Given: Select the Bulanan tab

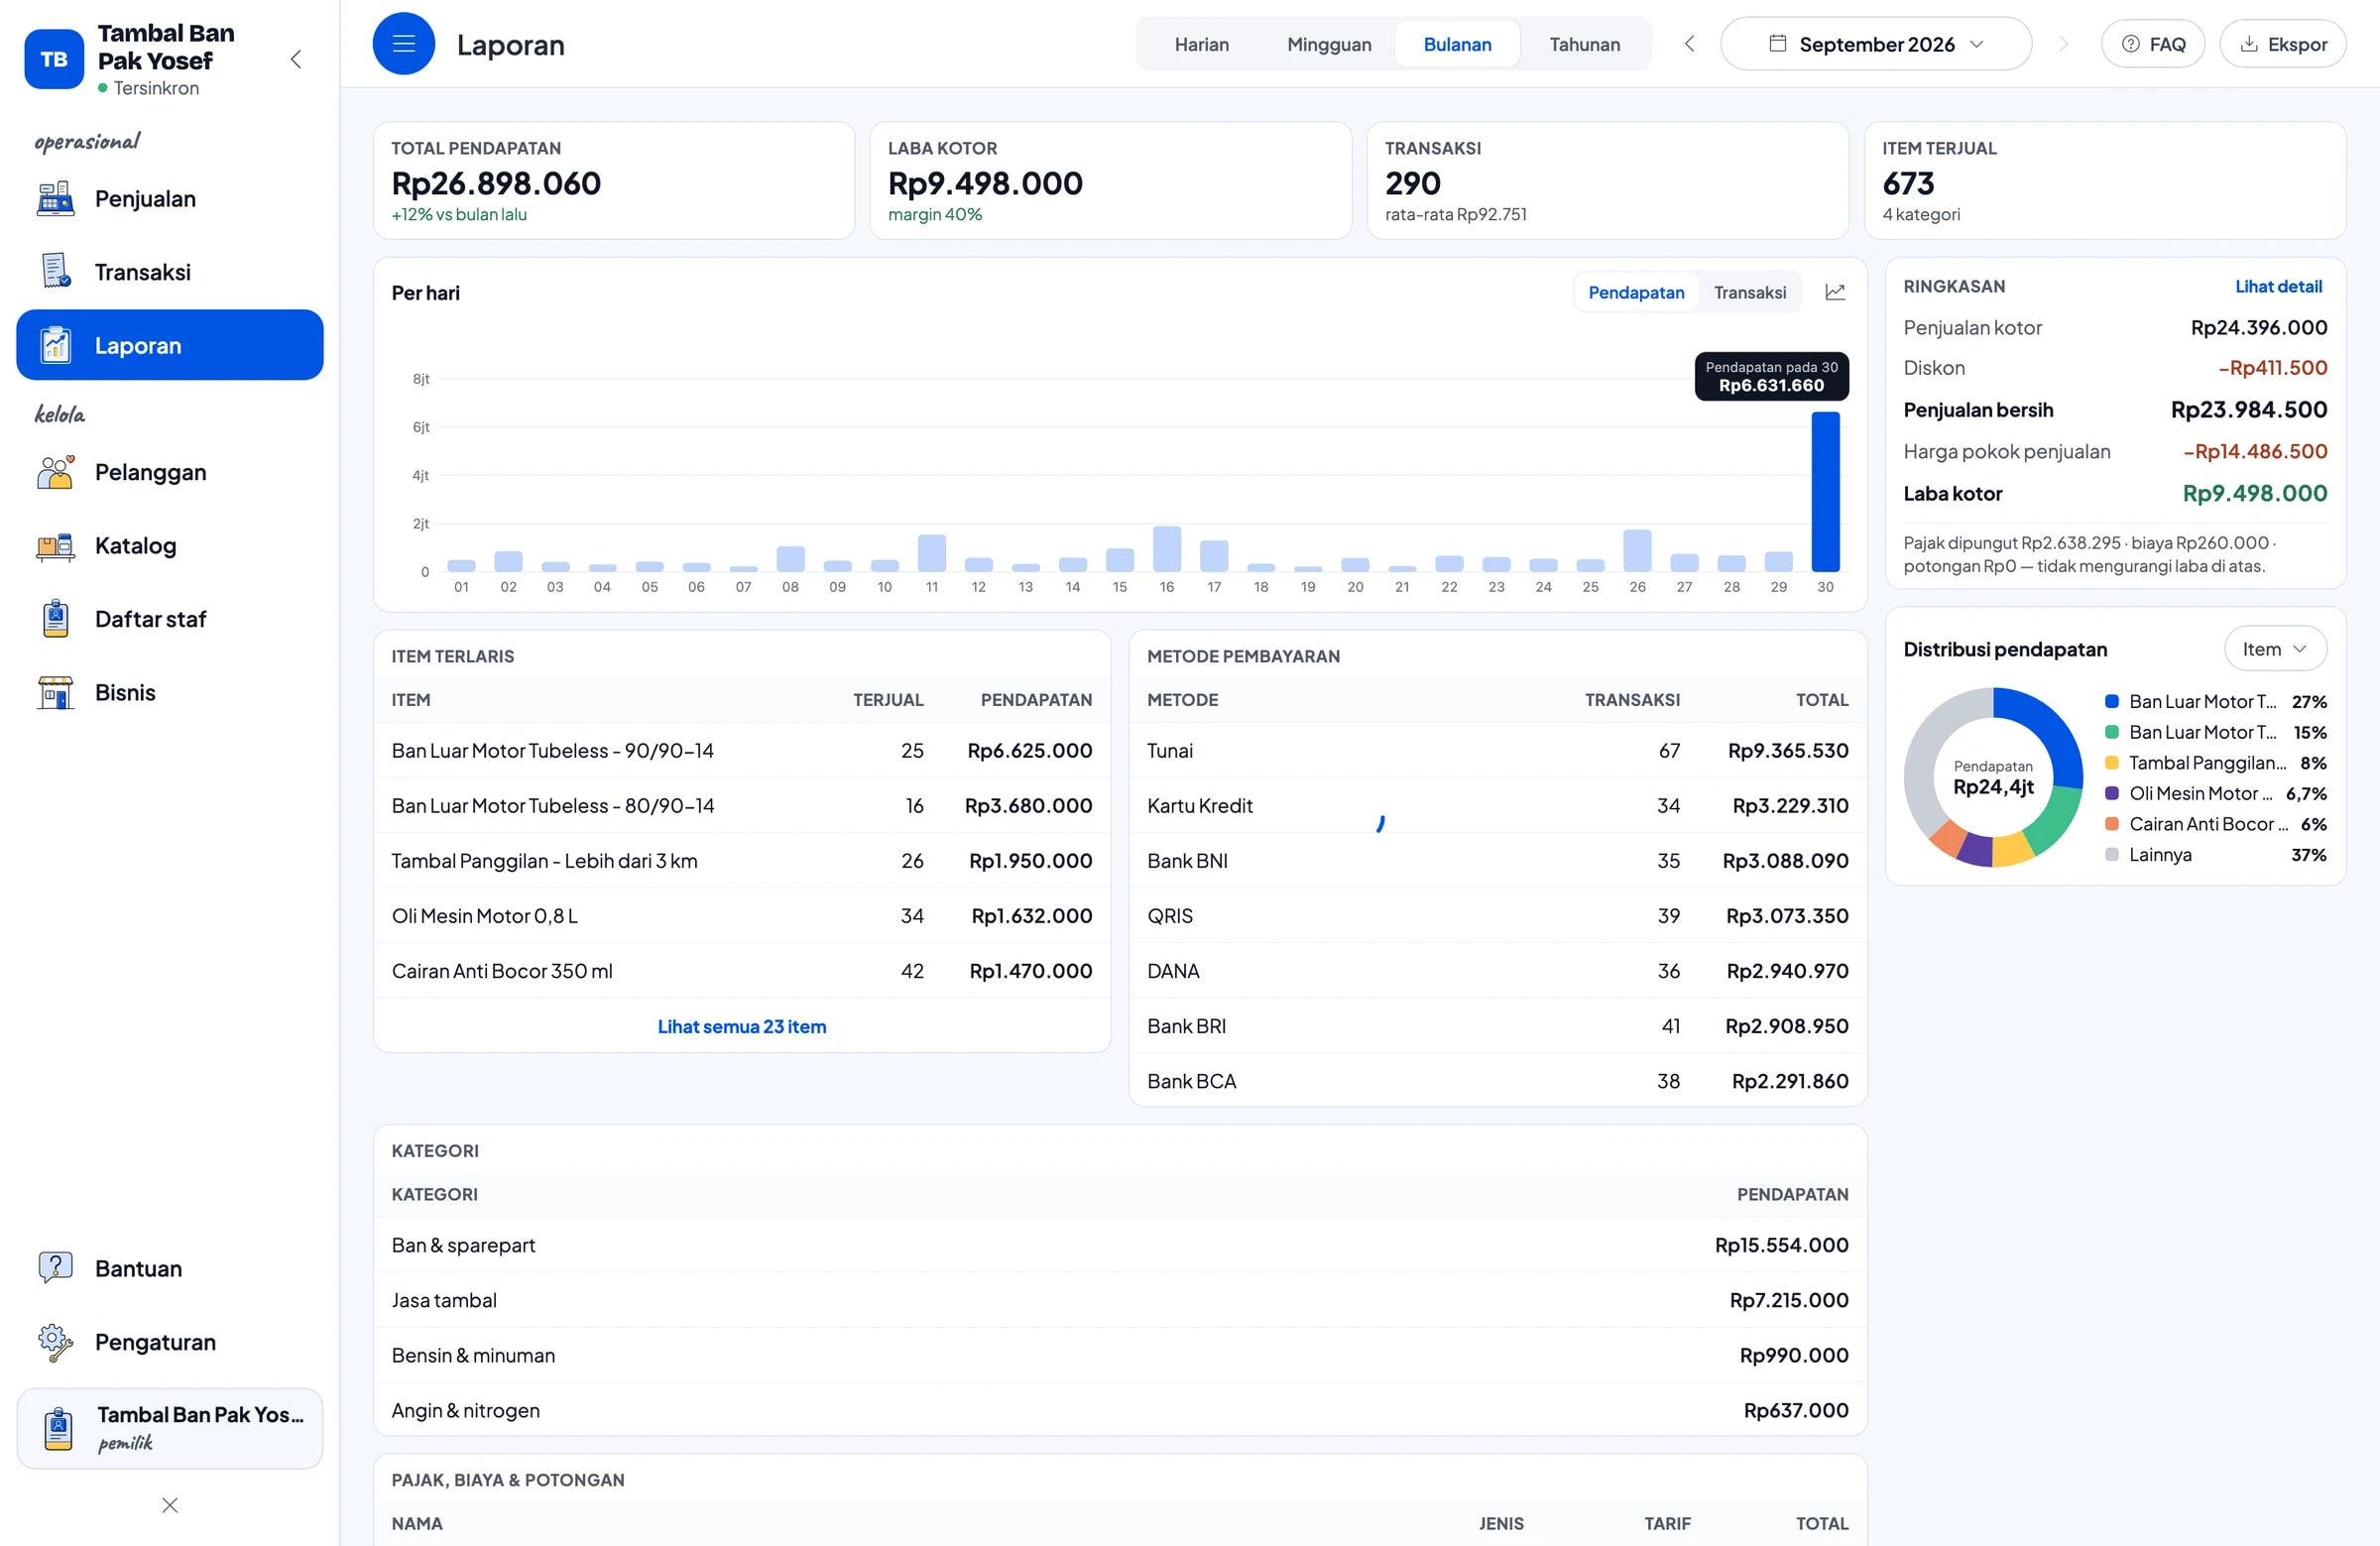Looking at the screenshot, I should point(1457,44).
